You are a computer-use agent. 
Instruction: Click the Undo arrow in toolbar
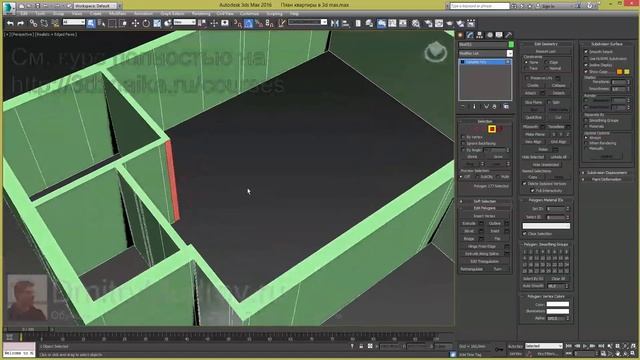(x=10, y=24)
